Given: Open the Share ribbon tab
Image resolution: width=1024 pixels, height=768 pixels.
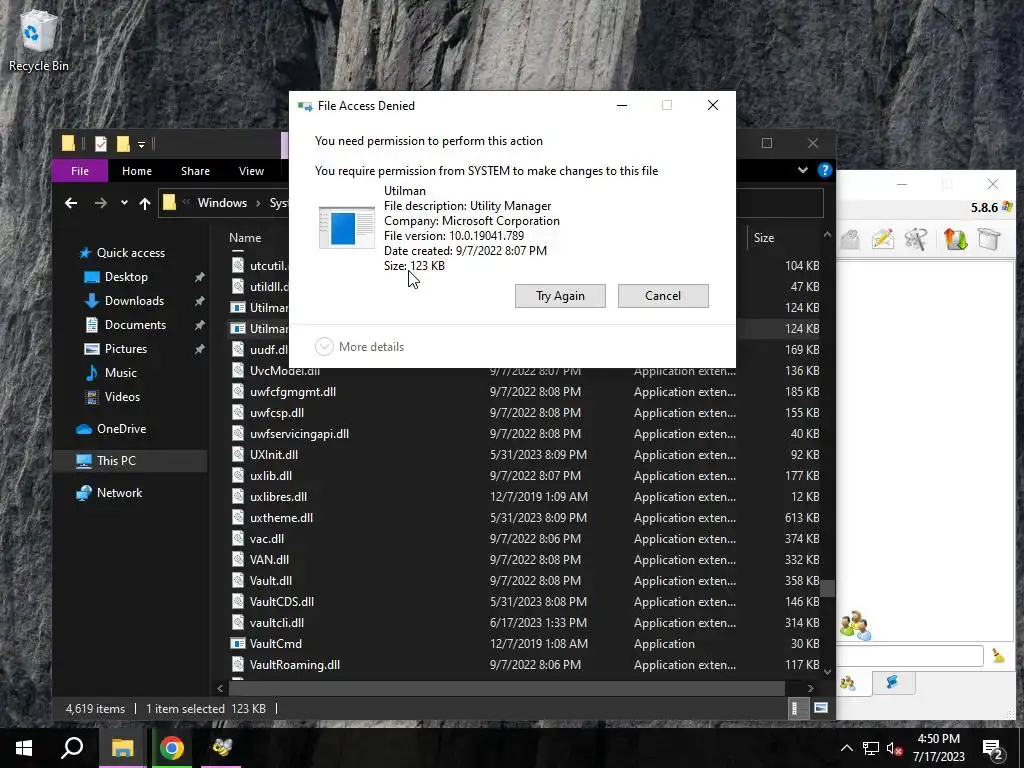Looking at the screenshot, I should point(195,171).
